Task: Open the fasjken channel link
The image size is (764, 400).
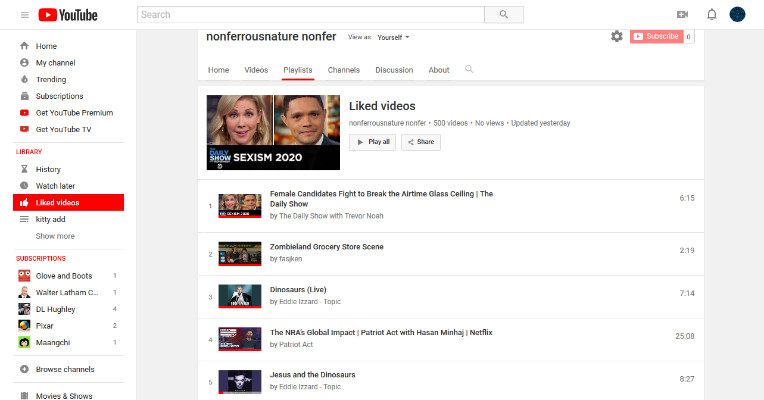Action: click(x=290, y=259)
